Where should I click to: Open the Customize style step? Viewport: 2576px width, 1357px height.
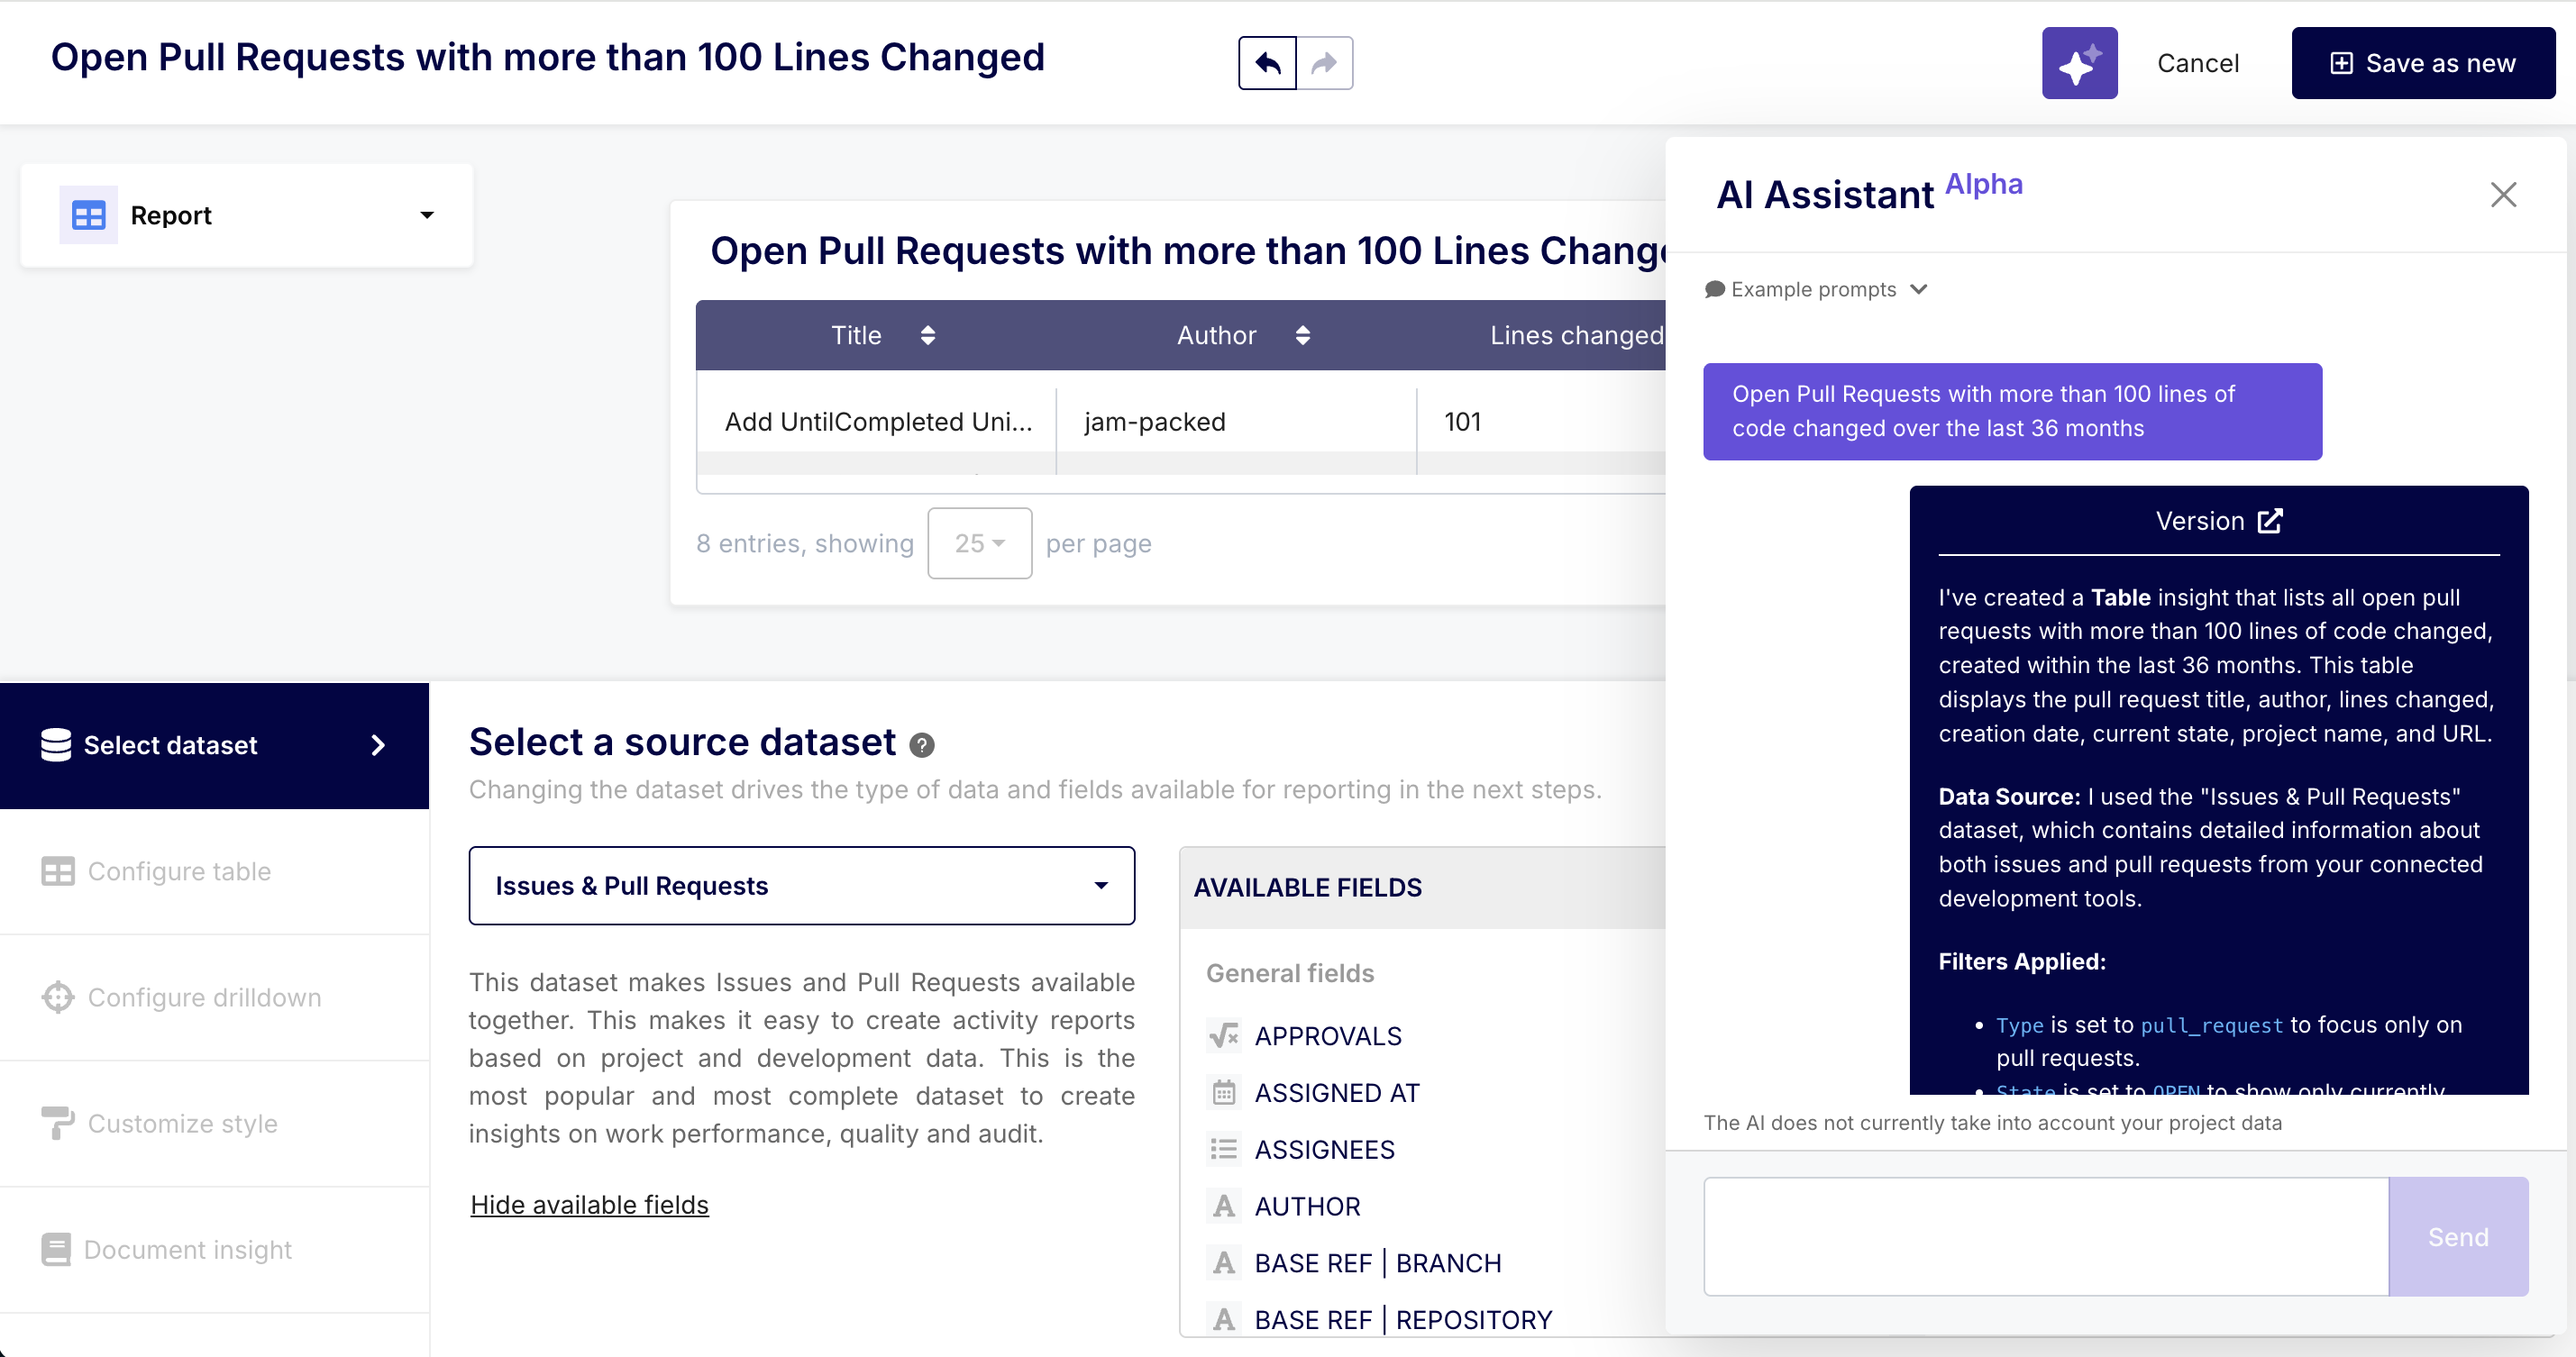tap(182, 1123)
